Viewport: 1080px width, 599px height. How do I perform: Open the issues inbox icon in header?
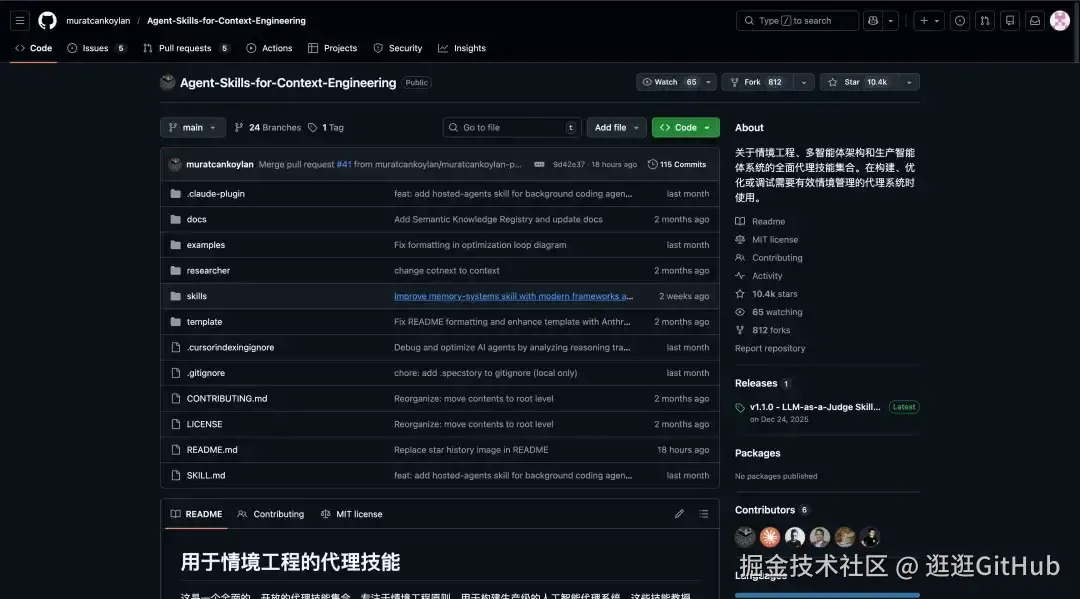click(960, 21)
